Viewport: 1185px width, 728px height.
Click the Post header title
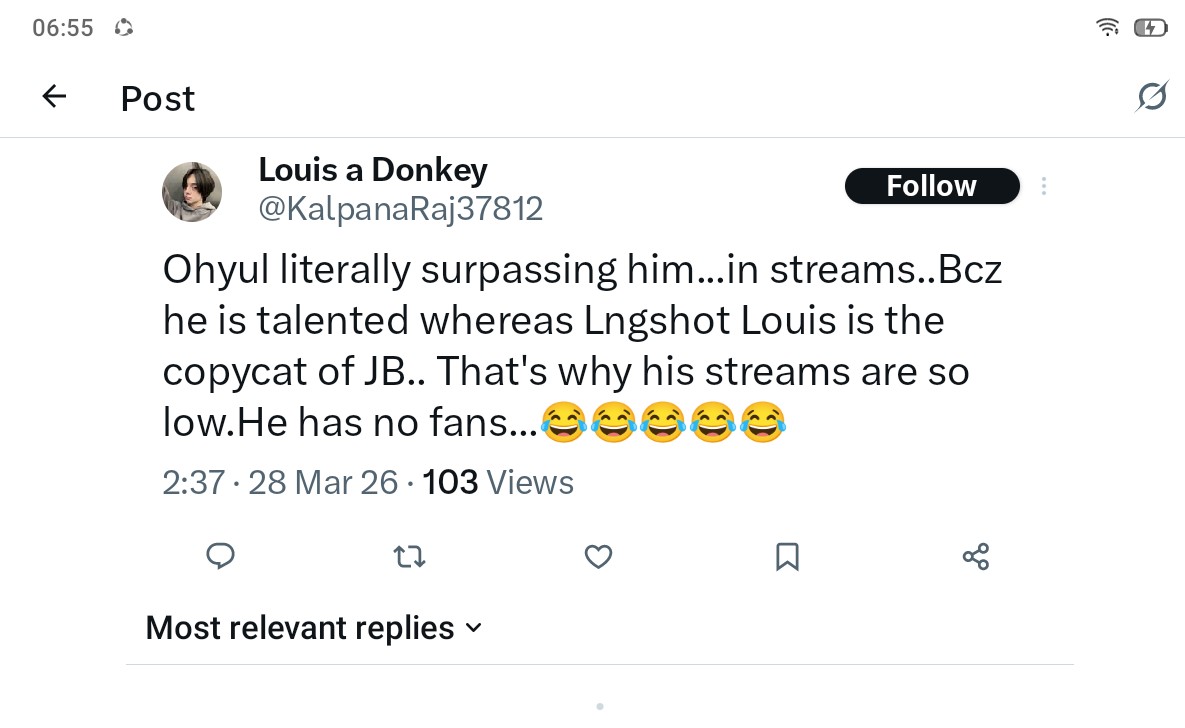click(158, 98)
